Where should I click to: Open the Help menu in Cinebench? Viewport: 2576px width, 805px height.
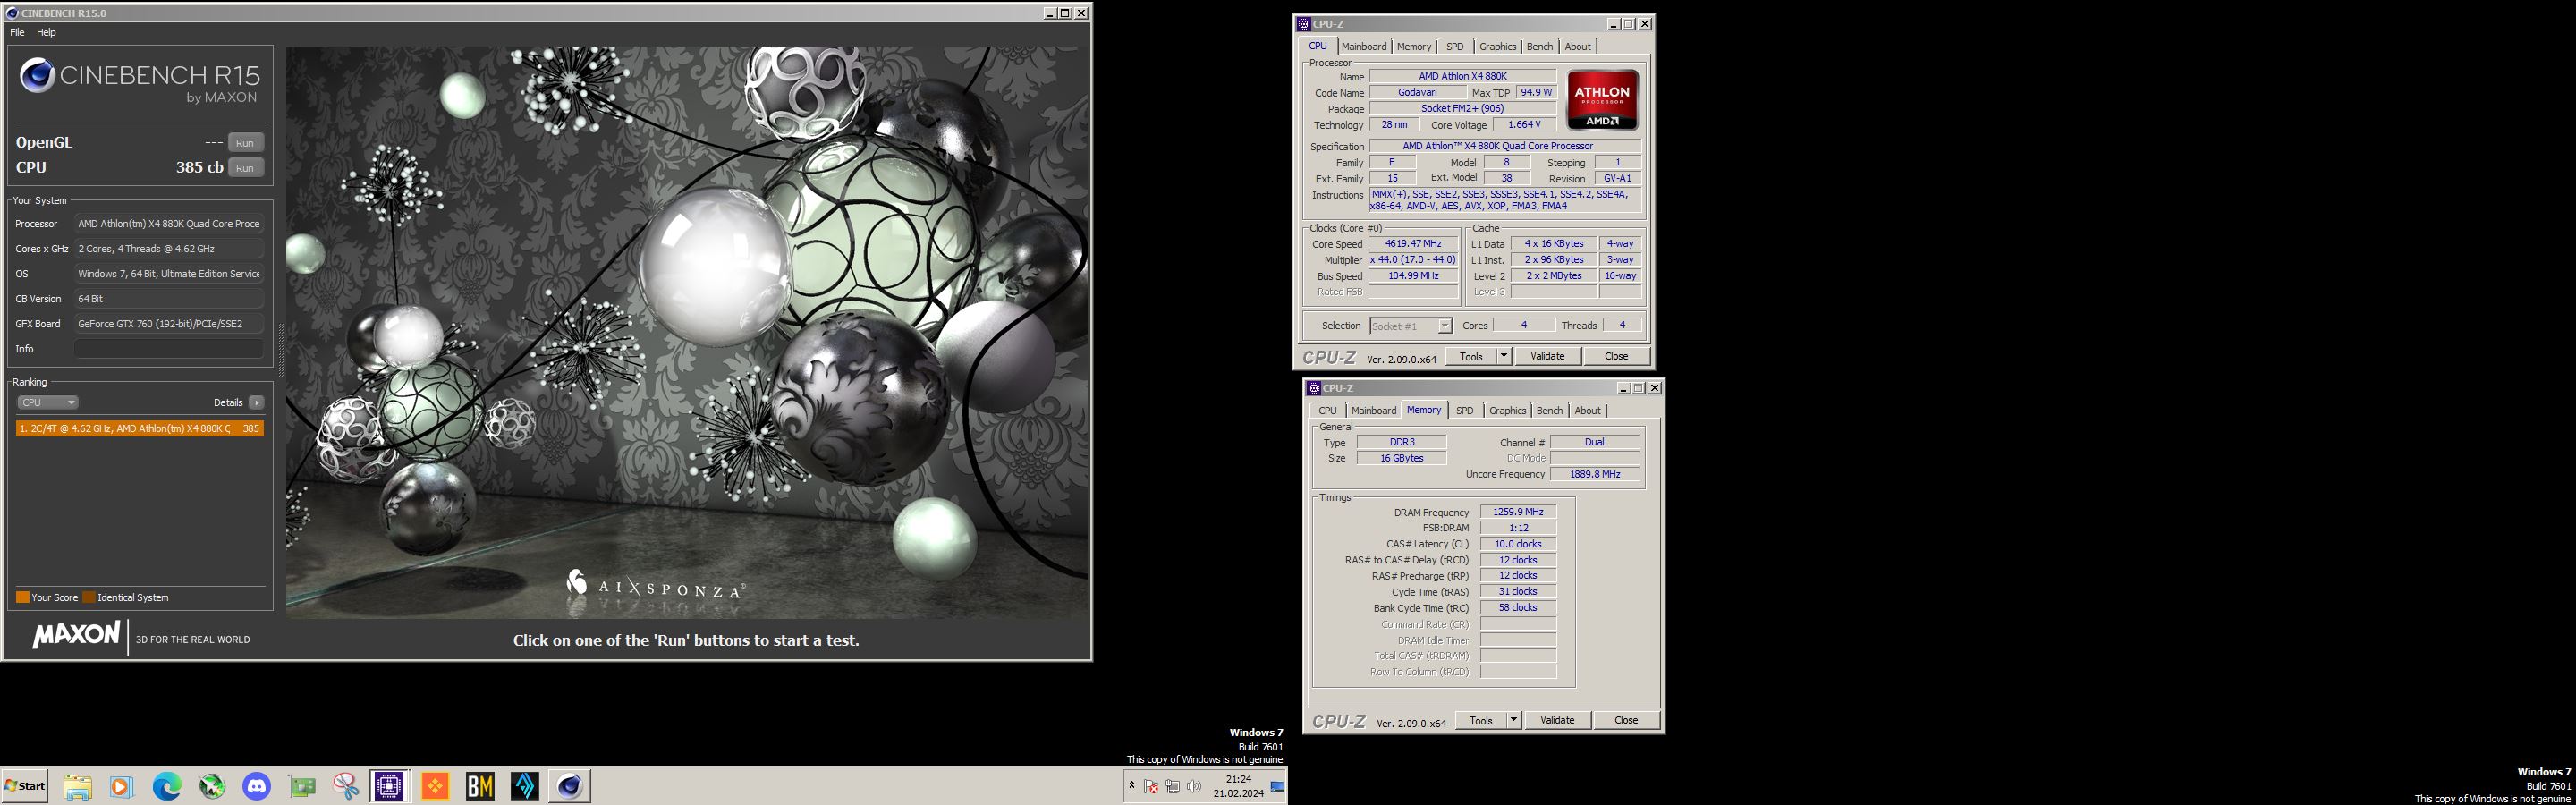[x=46, y=32]
